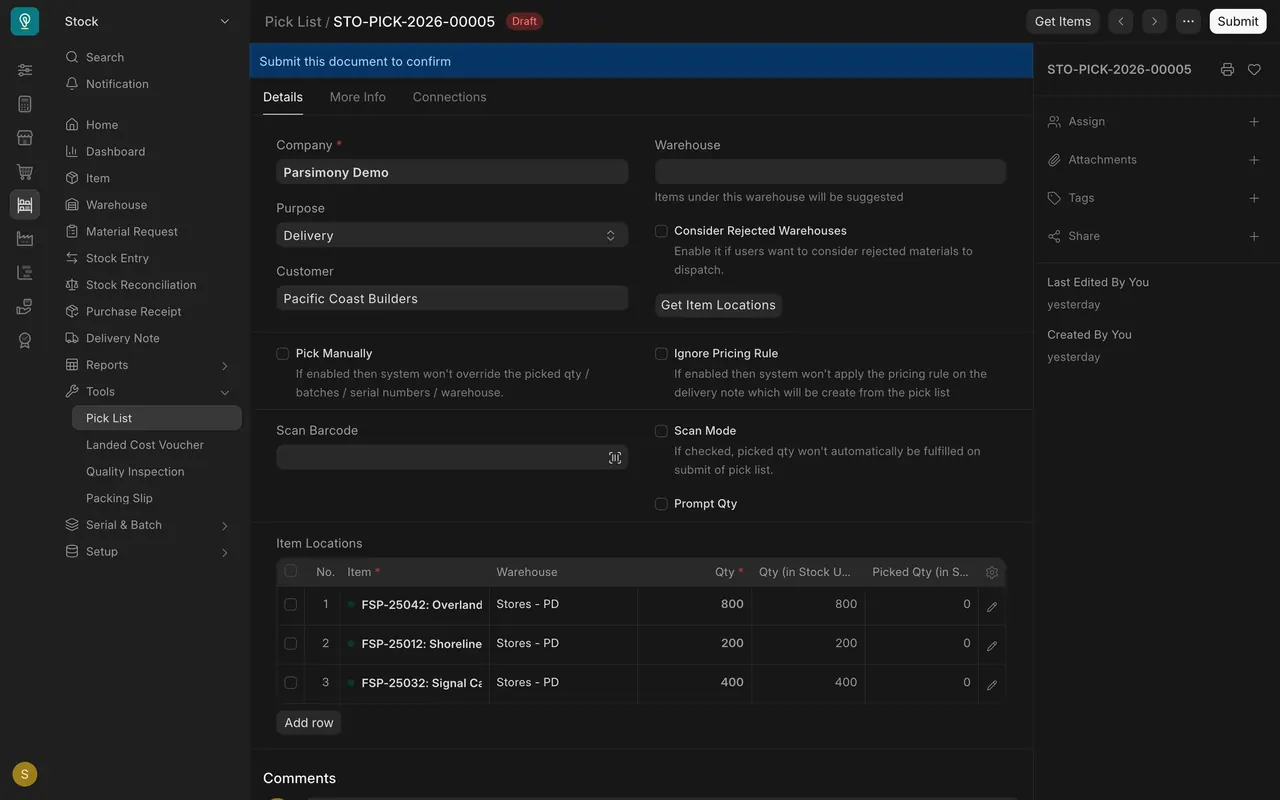Expand the Reports section in sidebar
Image resolution: width=1280 pixels, height=800 pixels.
[x=224, y=366]
